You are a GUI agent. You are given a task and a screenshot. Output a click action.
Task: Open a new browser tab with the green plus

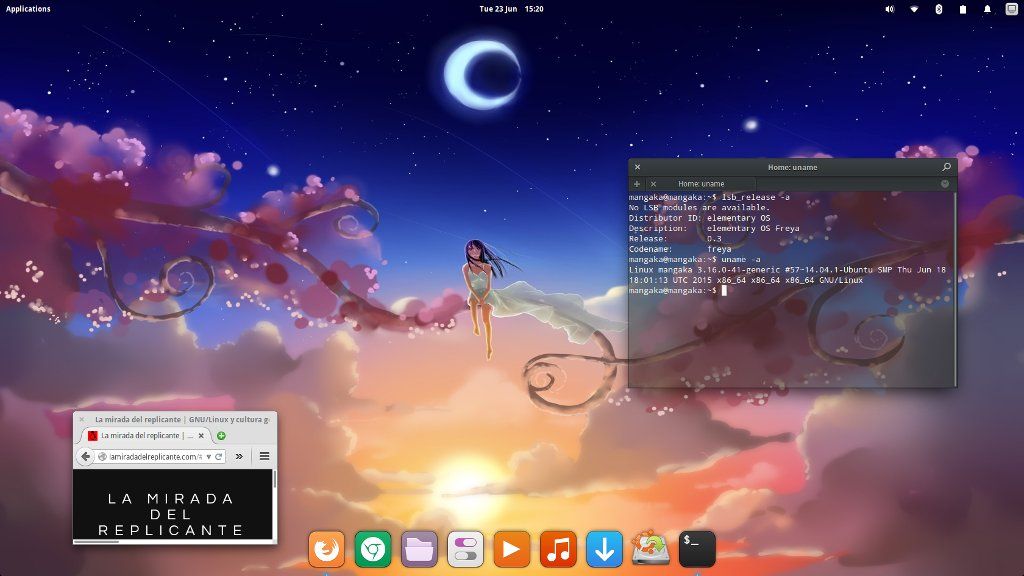coord(221,435)
